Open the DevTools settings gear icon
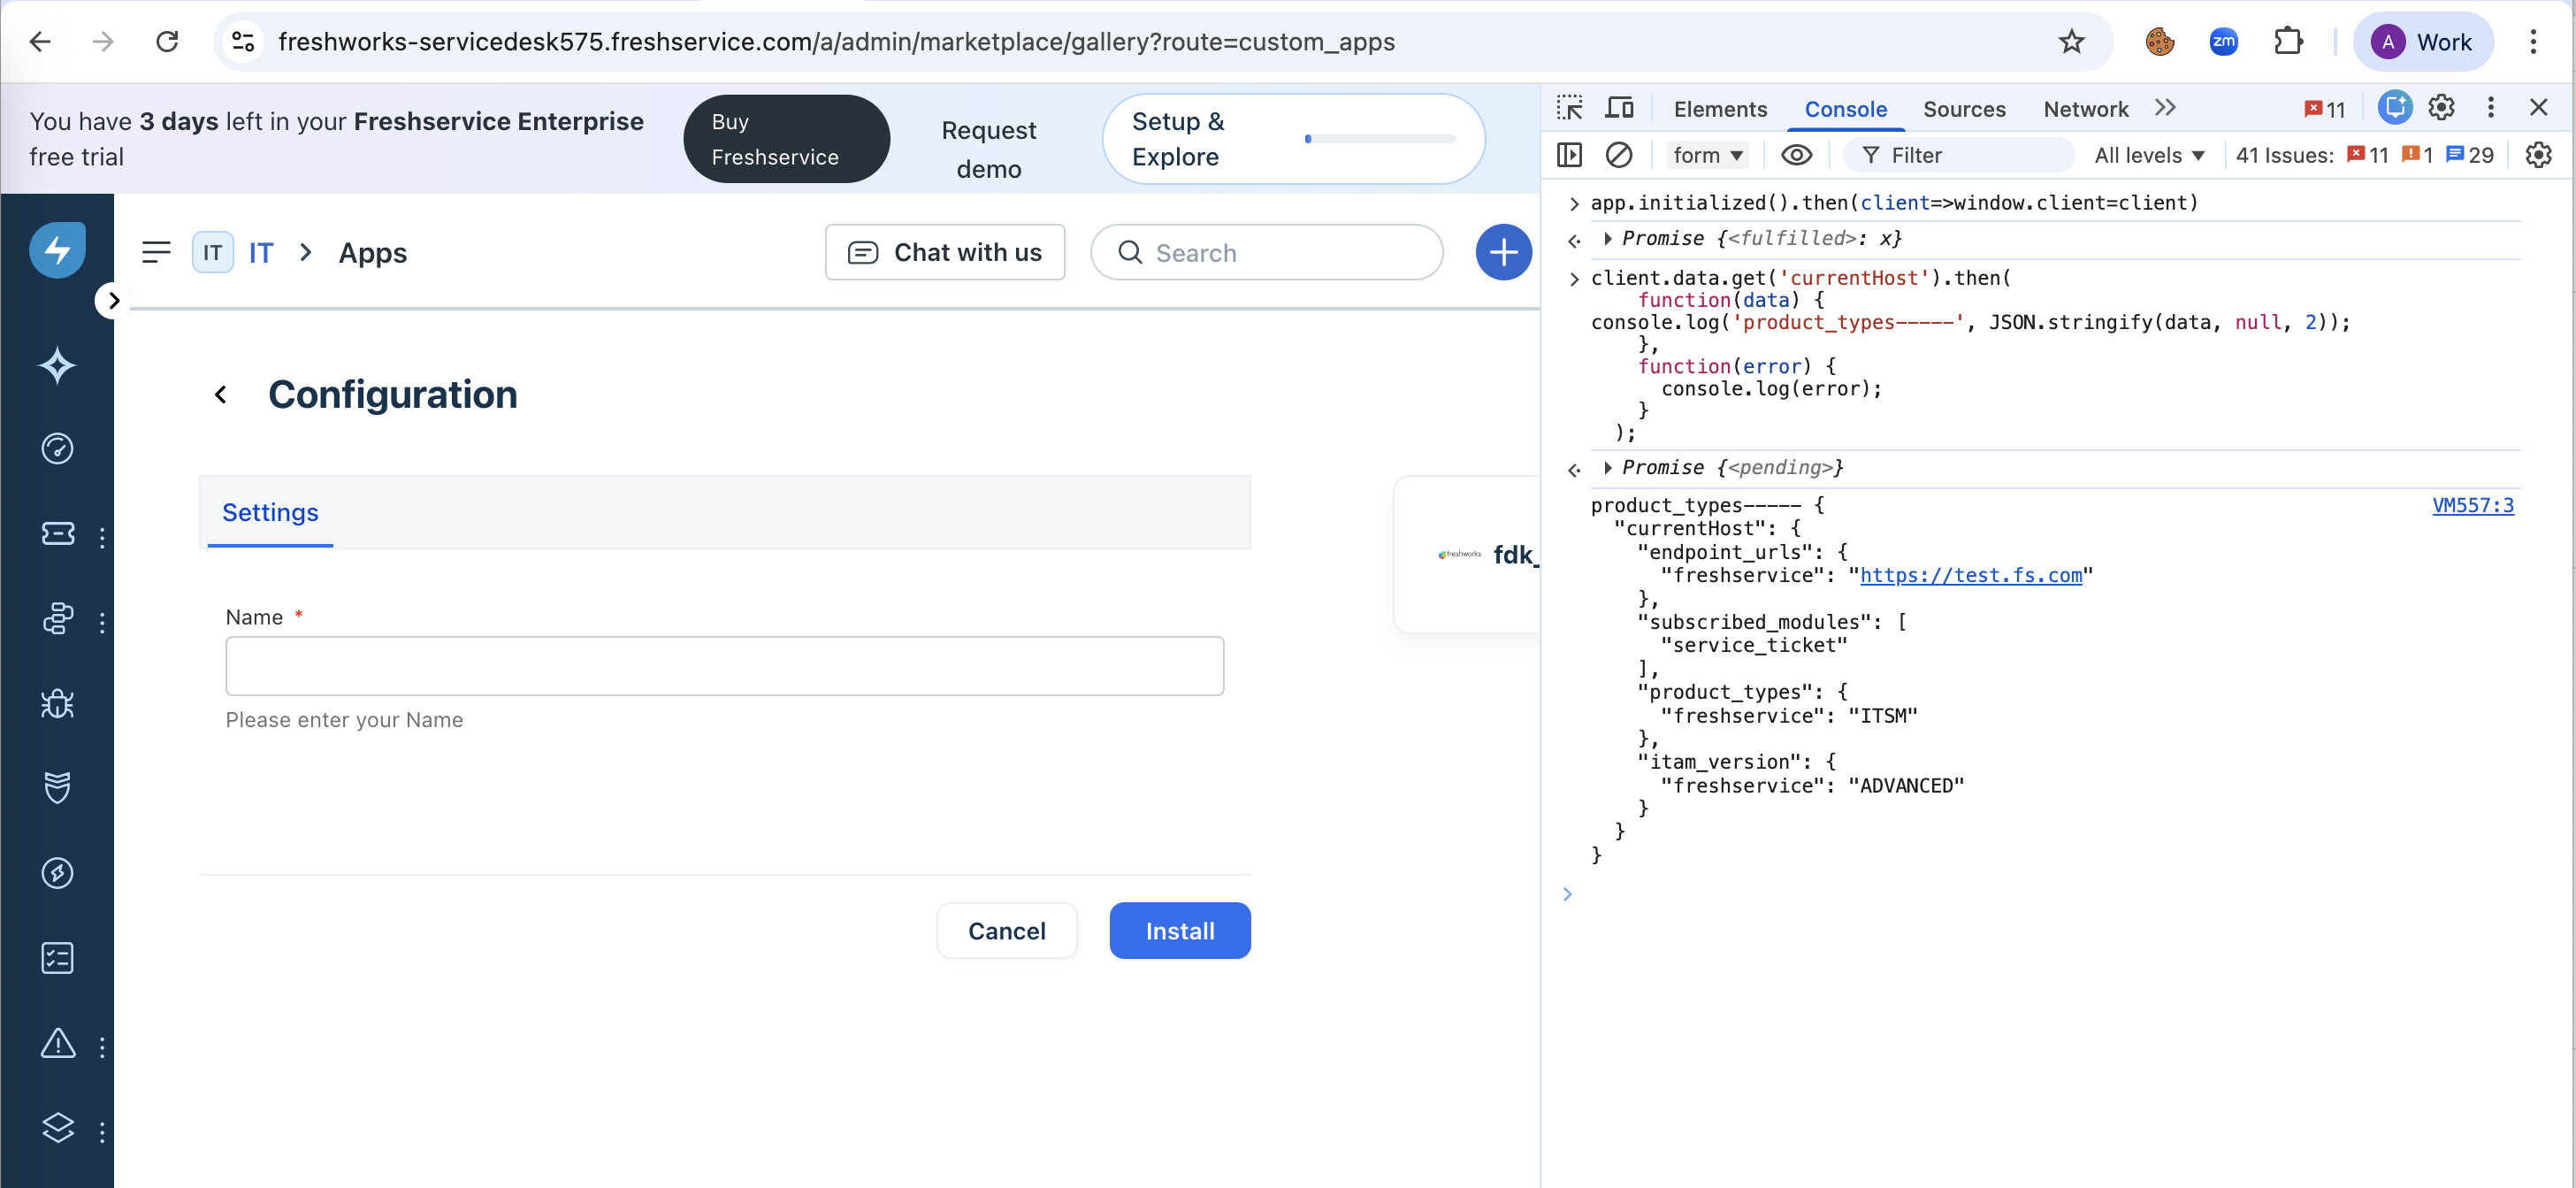The width and height of the screenshot is (2576, 1188). tap(2441, 108)
